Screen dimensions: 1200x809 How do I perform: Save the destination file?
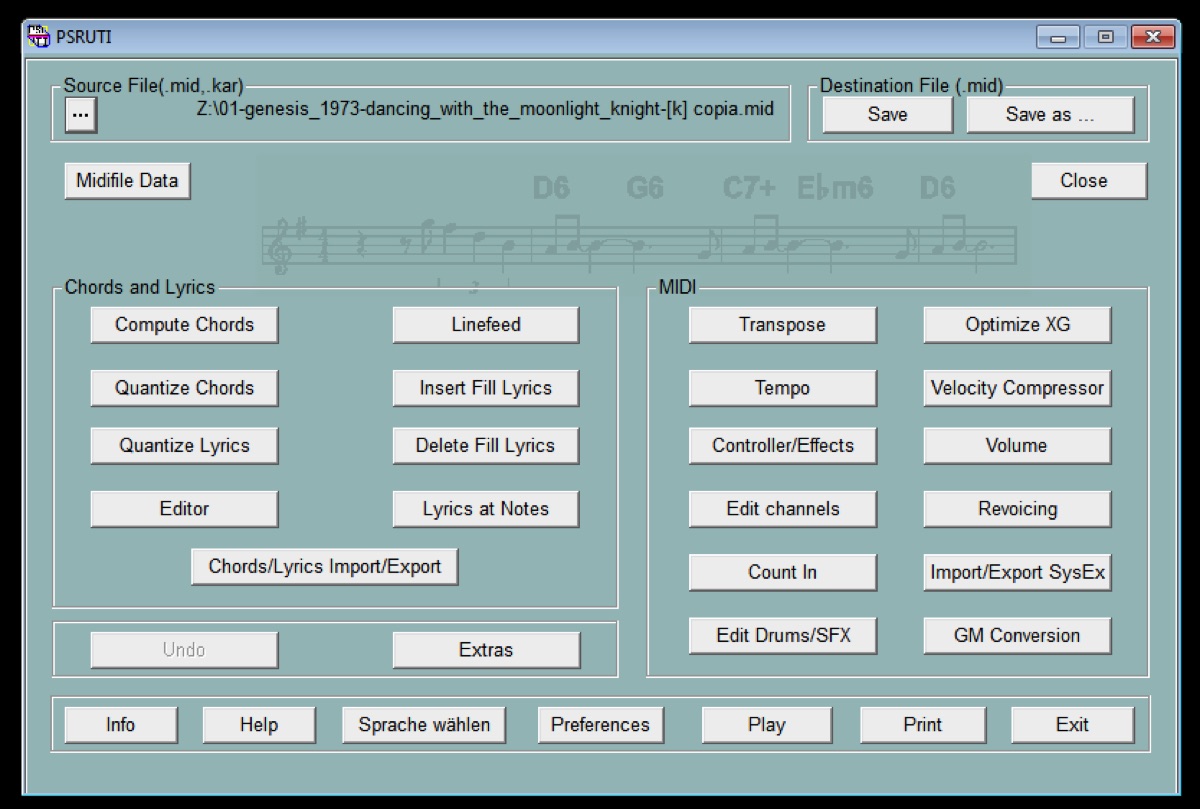coord(888,114)
